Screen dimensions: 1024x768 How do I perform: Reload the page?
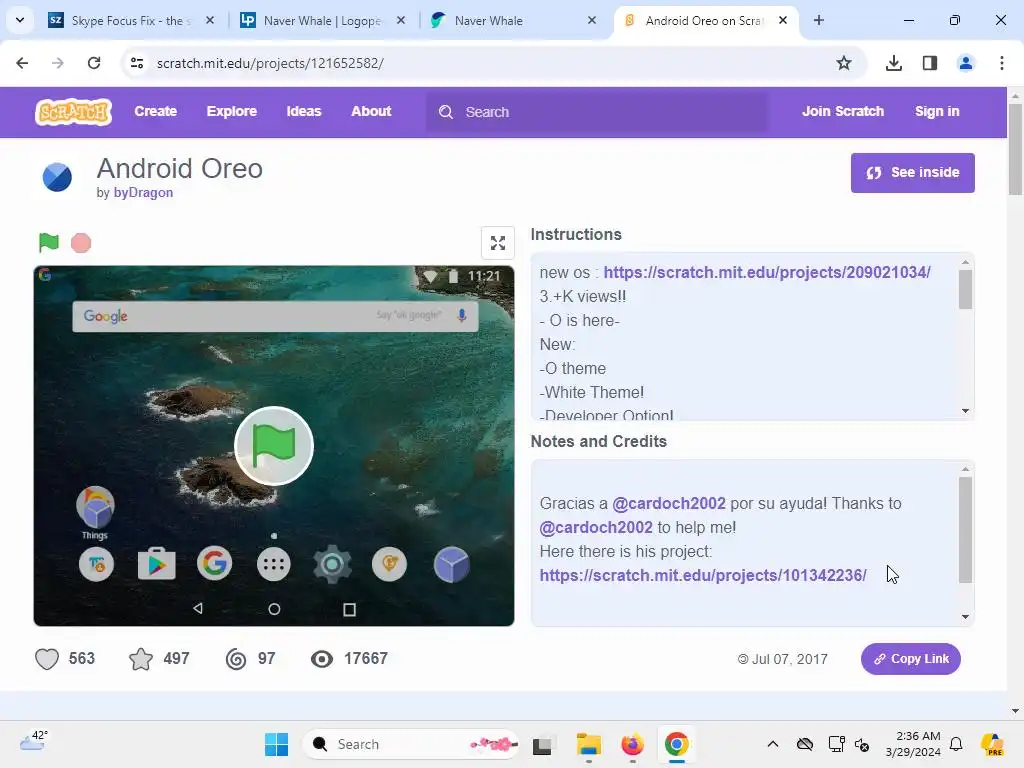pyautogui.click(x=94, y=63)
